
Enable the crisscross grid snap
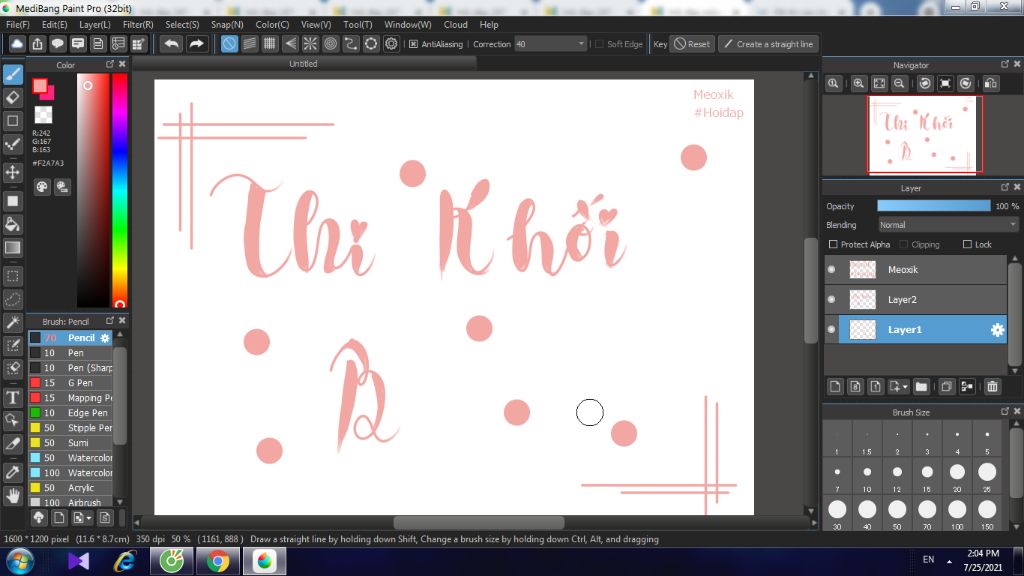coord(270,44)
